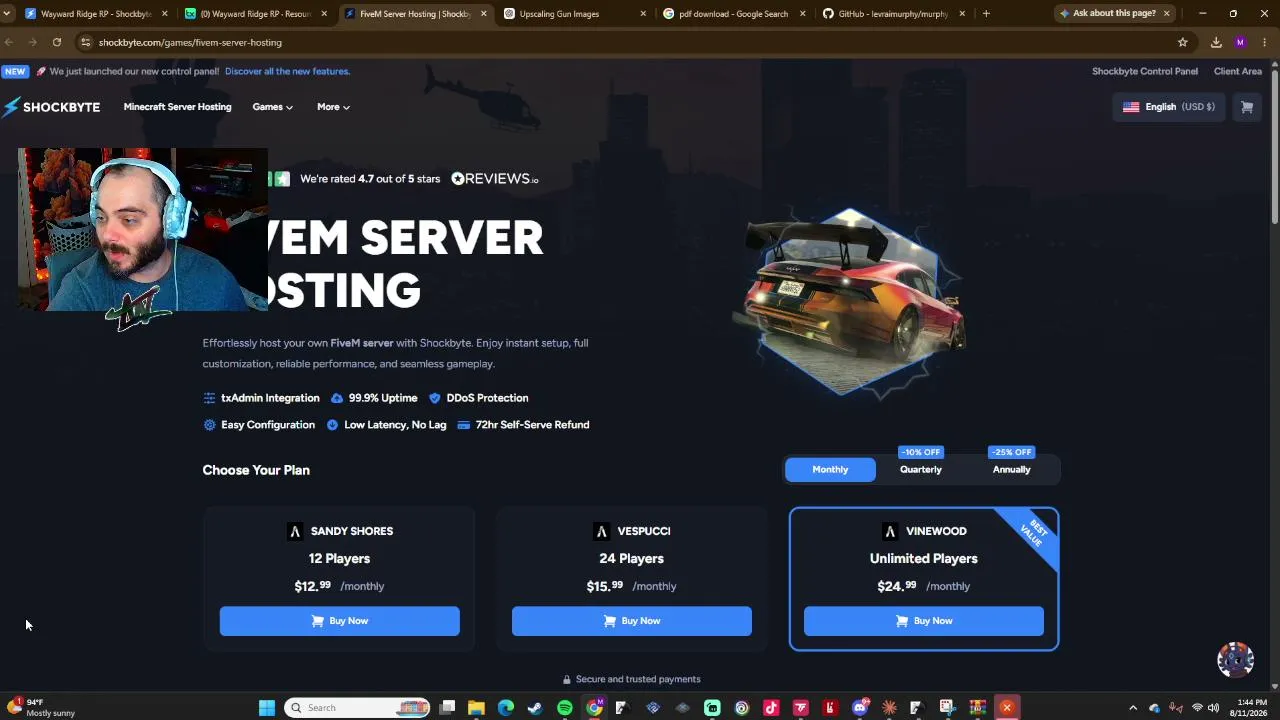Open volume and network quick settings
This screenshot has width=1280, height=720.
point(1205,708)
